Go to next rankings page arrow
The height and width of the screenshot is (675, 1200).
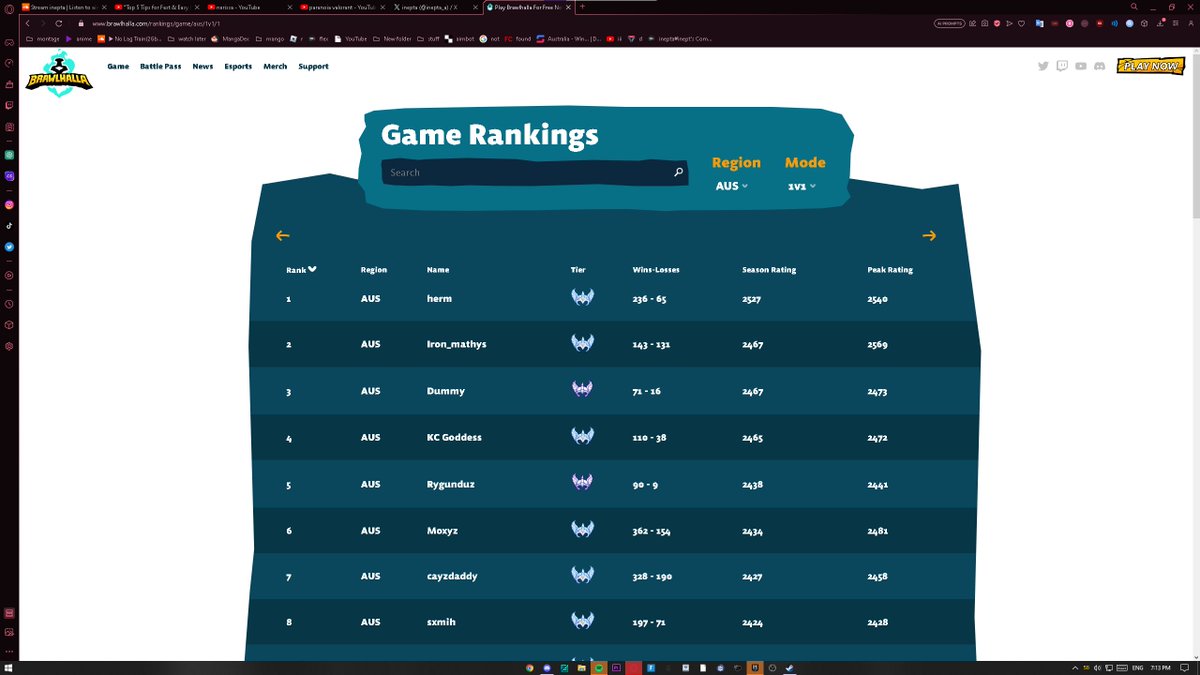pyautogui.click(x=929, y=236)
